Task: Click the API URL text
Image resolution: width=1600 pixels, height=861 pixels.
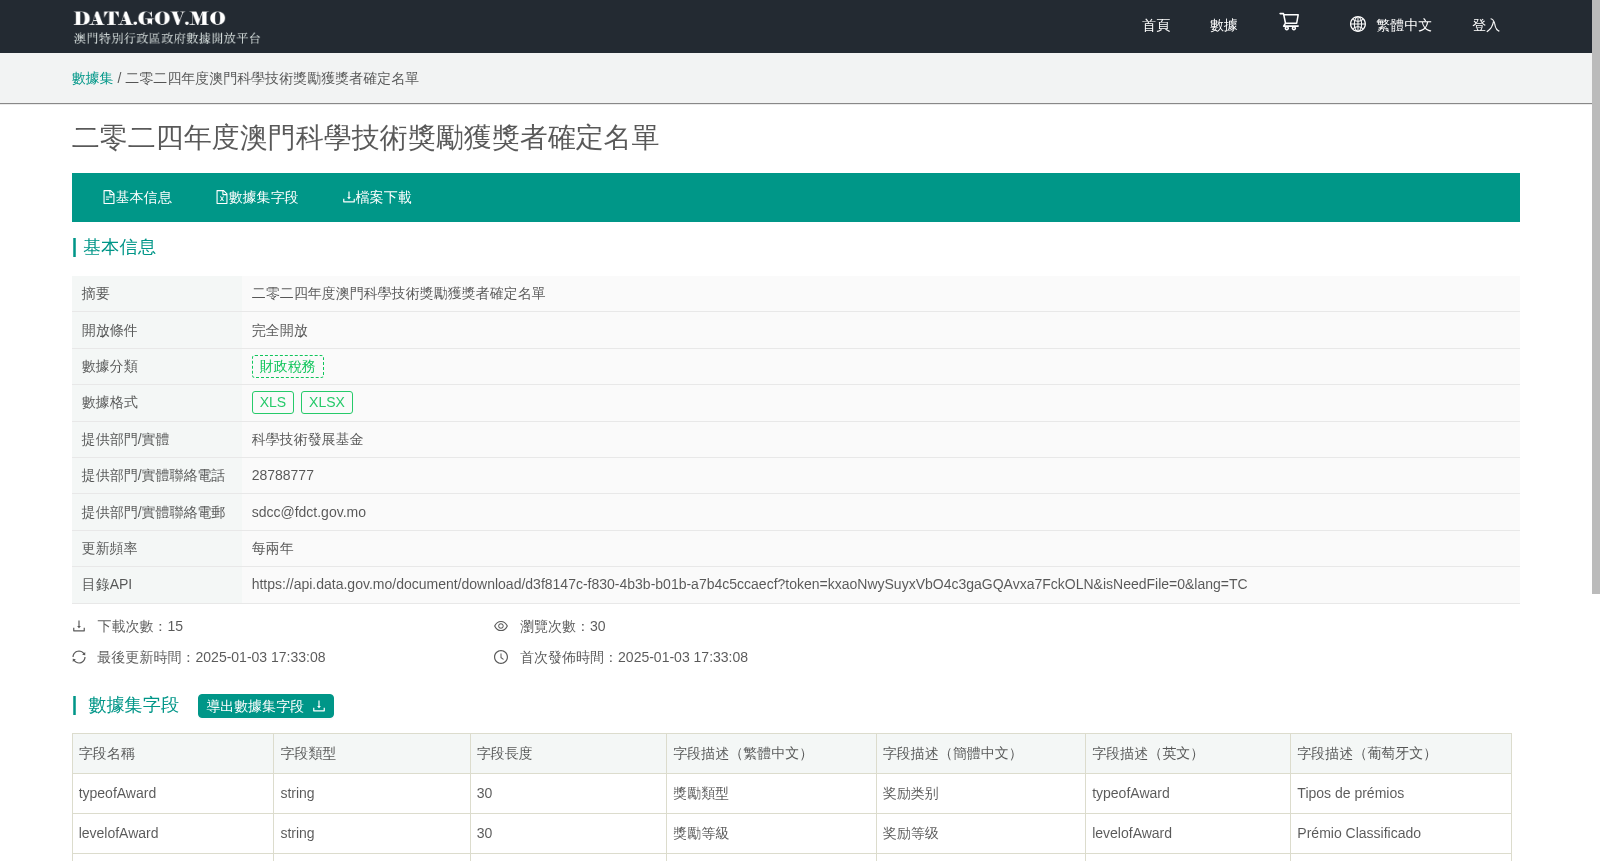Action: (x=749, y=584)
